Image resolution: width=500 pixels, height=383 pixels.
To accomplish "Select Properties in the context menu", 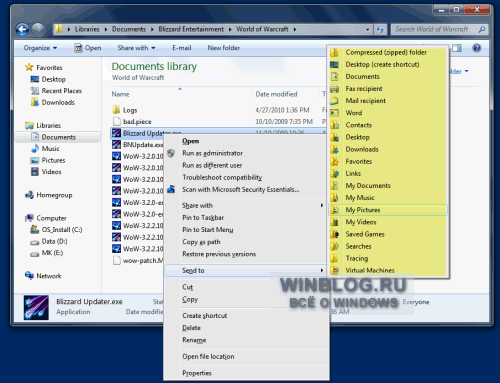I will click(197, 373).
